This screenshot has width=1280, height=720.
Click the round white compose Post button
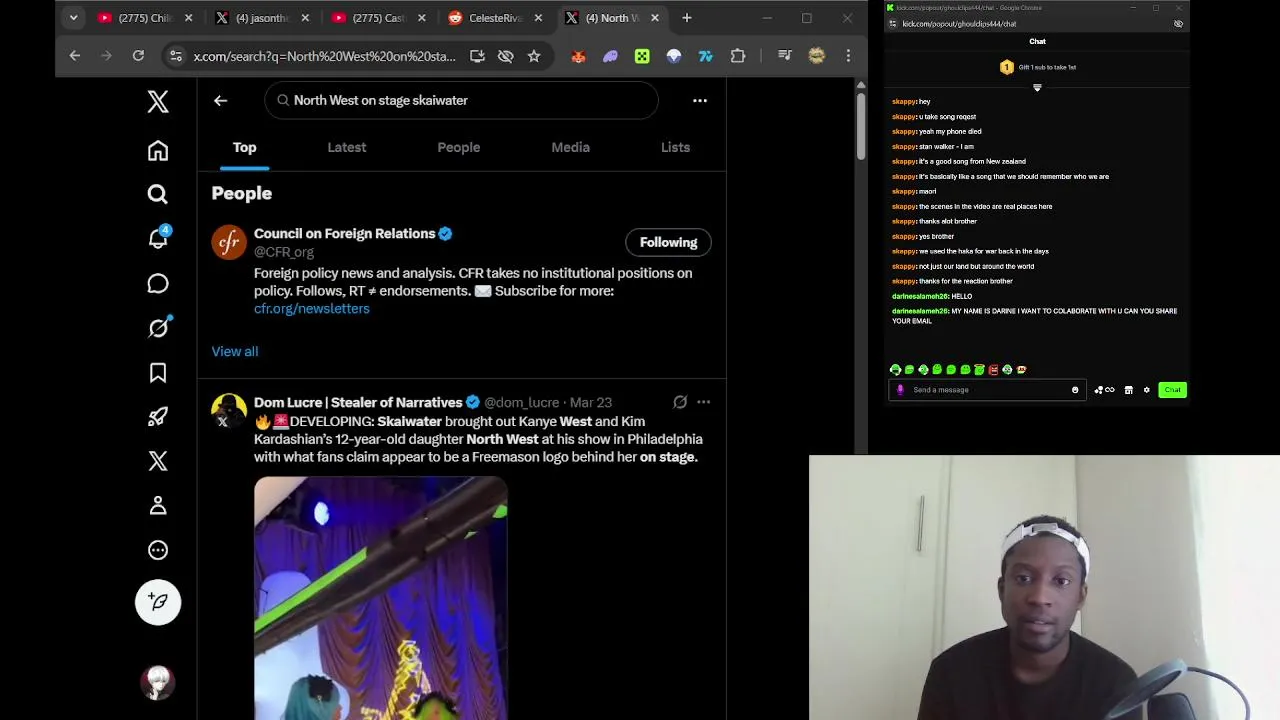(158, 602)
